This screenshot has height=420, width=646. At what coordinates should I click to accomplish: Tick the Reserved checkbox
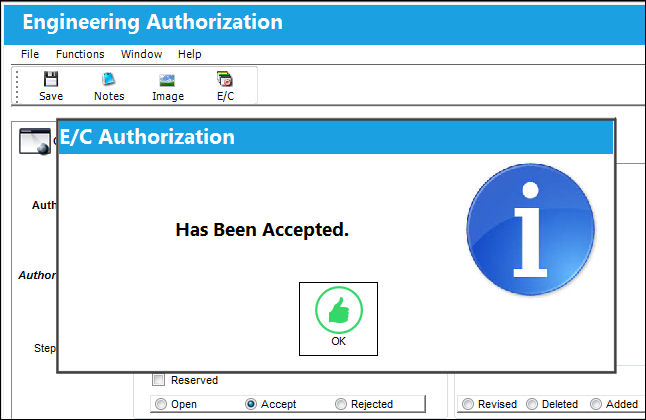pos(158,380)
